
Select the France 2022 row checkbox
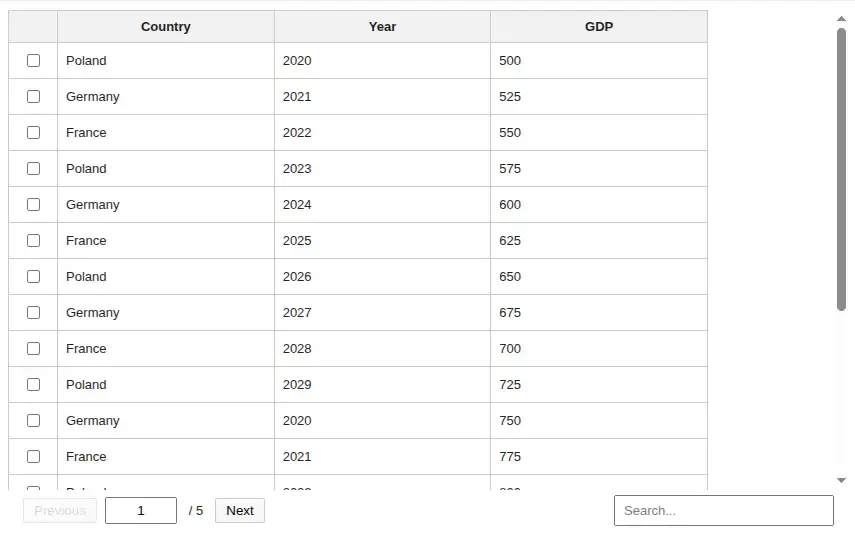coord(33,132)
